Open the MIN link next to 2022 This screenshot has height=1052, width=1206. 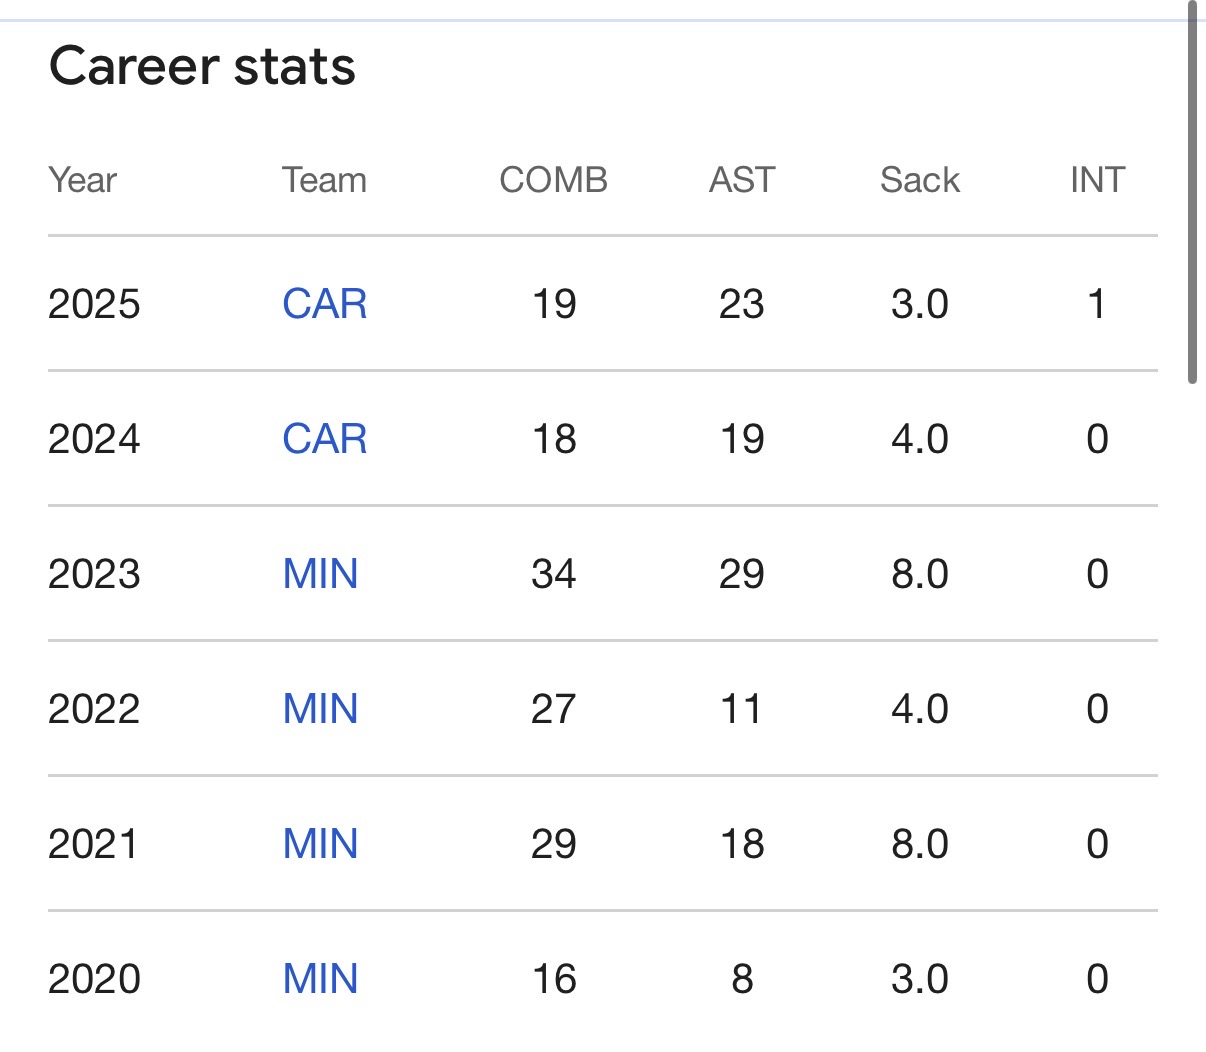[x=320, y=709]
